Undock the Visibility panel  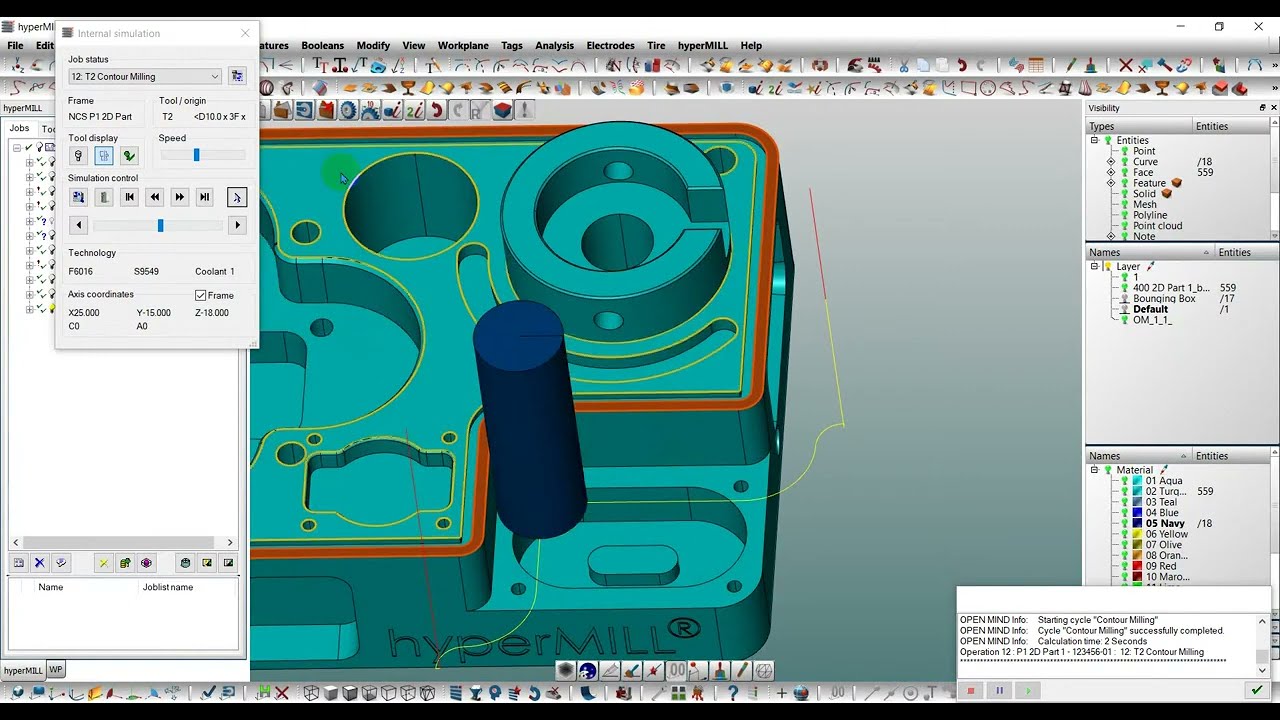point(1261,108)
